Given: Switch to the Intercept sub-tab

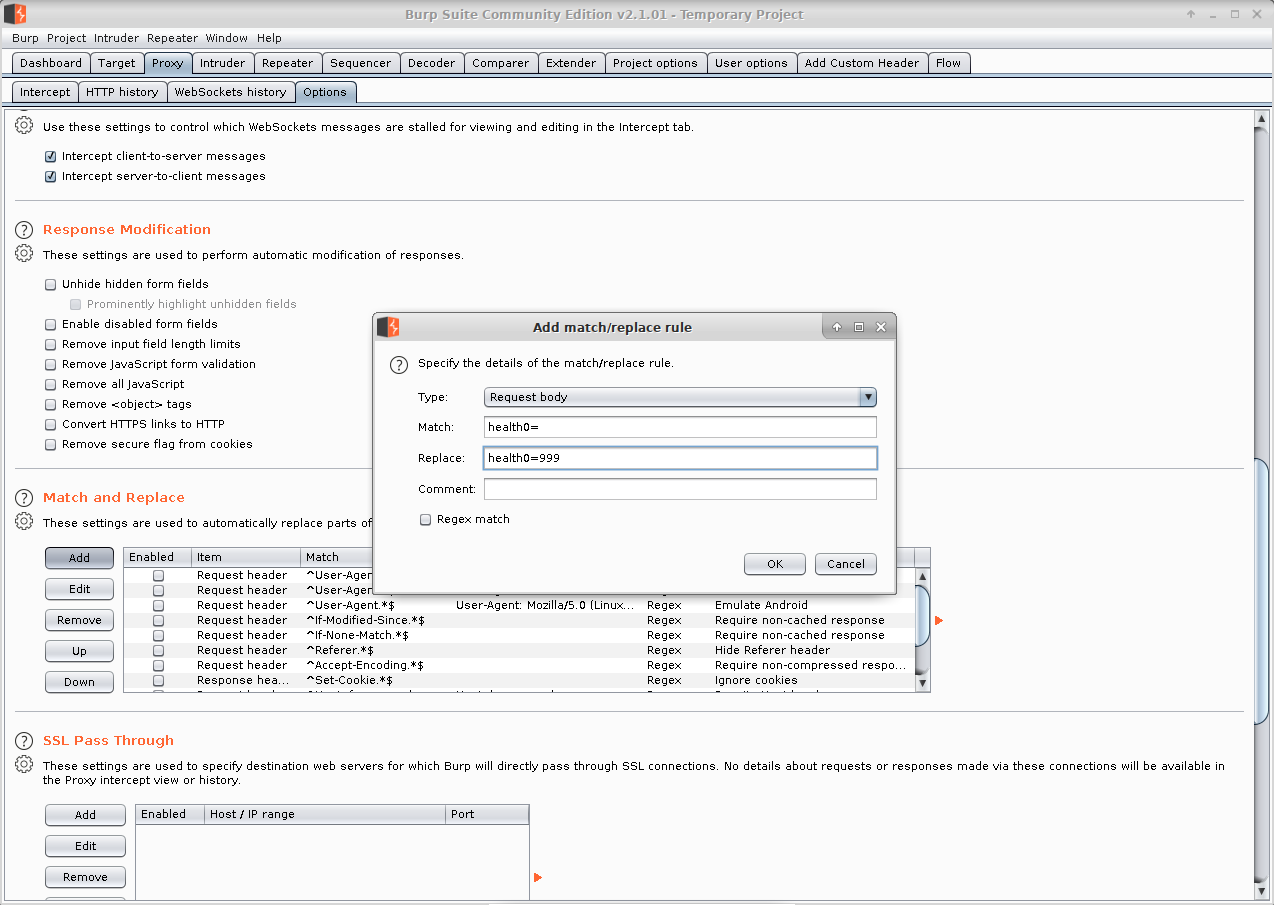Looking at the screenshot, I should tap(45, 92).
